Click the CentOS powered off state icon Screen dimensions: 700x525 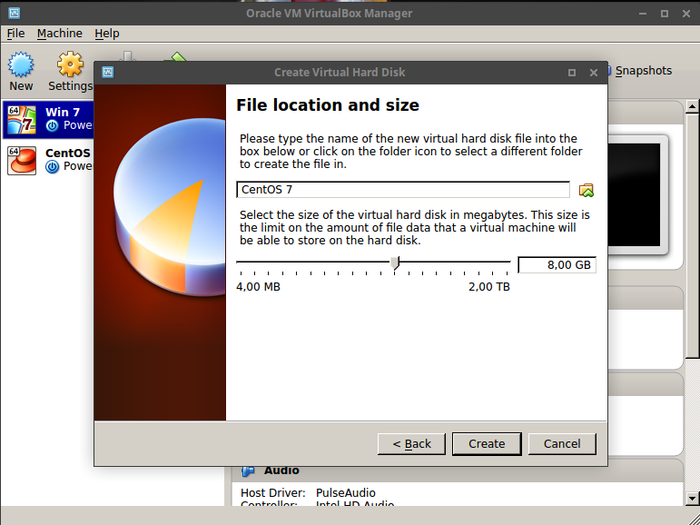pyautogui.click(x=52, y=167)
